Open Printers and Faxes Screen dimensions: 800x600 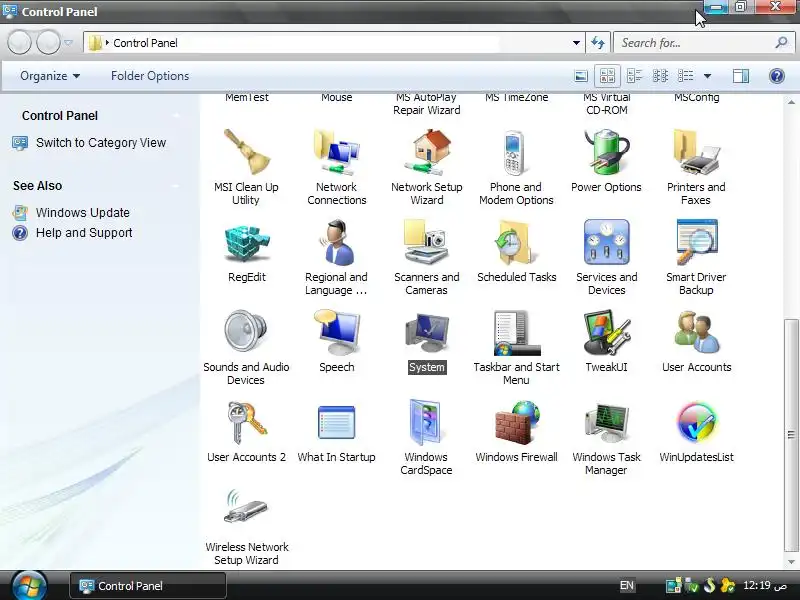click(696, 167)
